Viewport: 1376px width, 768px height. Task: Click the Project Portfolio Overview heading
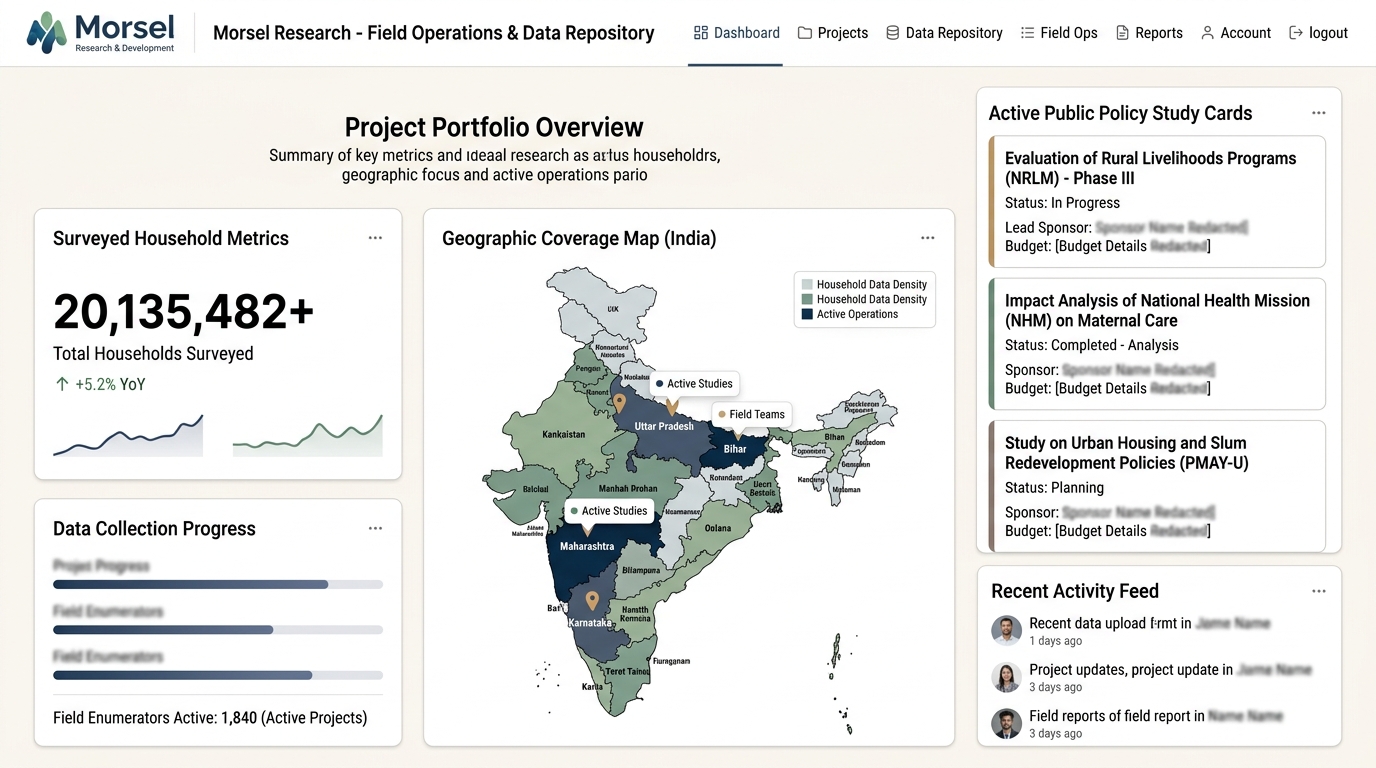[x=494, y=127]
